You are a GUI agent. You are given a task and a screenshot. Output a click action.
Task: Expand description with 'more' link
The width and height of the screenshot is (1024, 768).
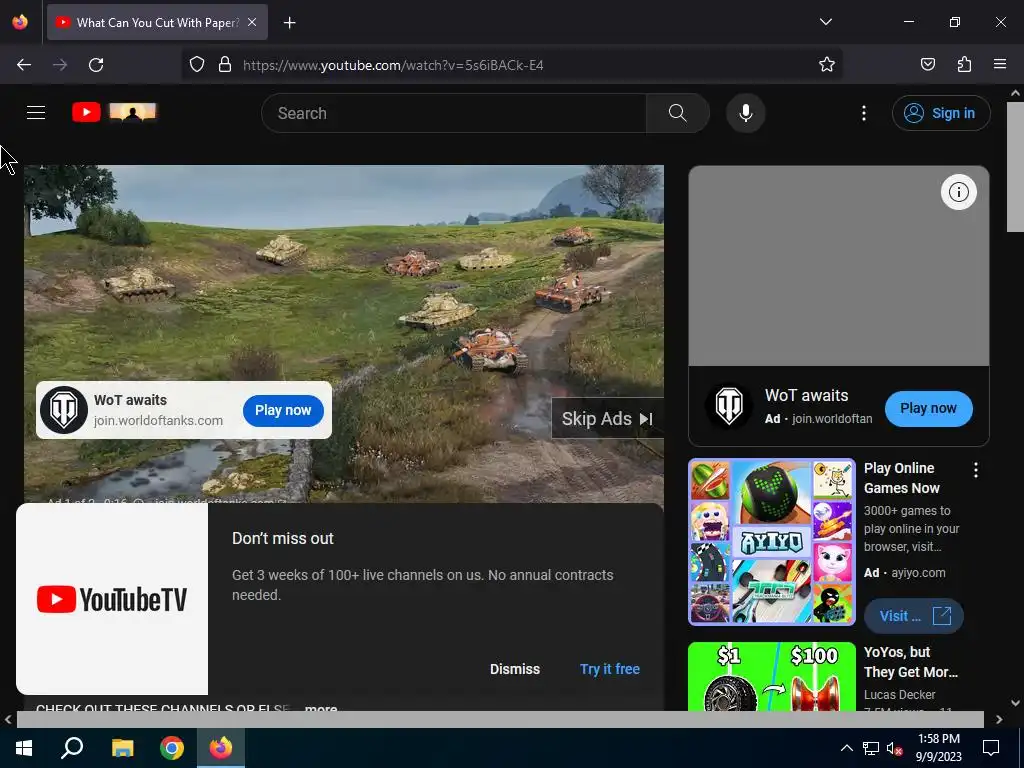point(321,708)
